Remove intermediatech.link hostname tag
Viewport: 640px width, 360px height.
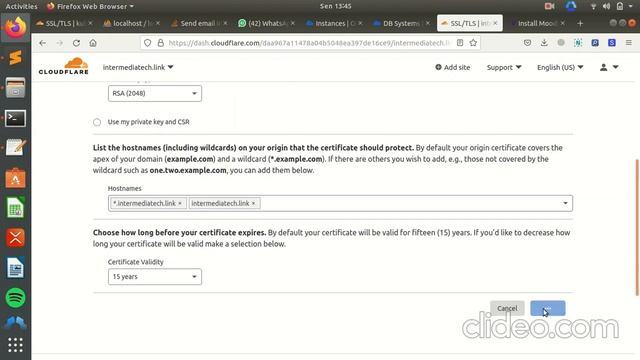click(x=253, y=203)
